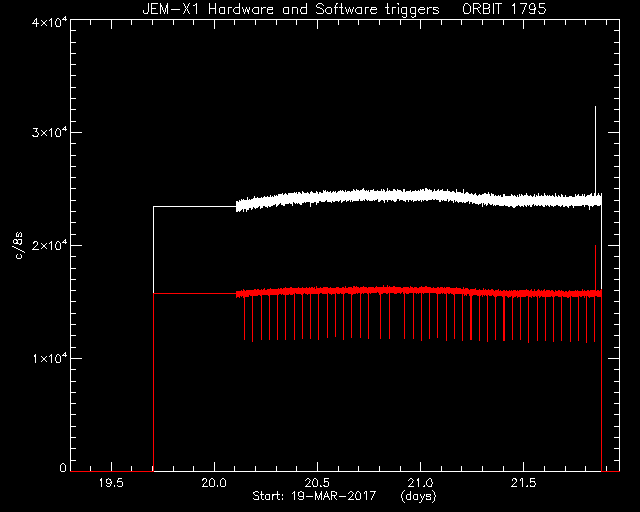Click the 'c/8s' y-axis unit label
Image resolution: width=640 pixels, height=512 pixels.
pyautogui.click(x=19, y=245)
